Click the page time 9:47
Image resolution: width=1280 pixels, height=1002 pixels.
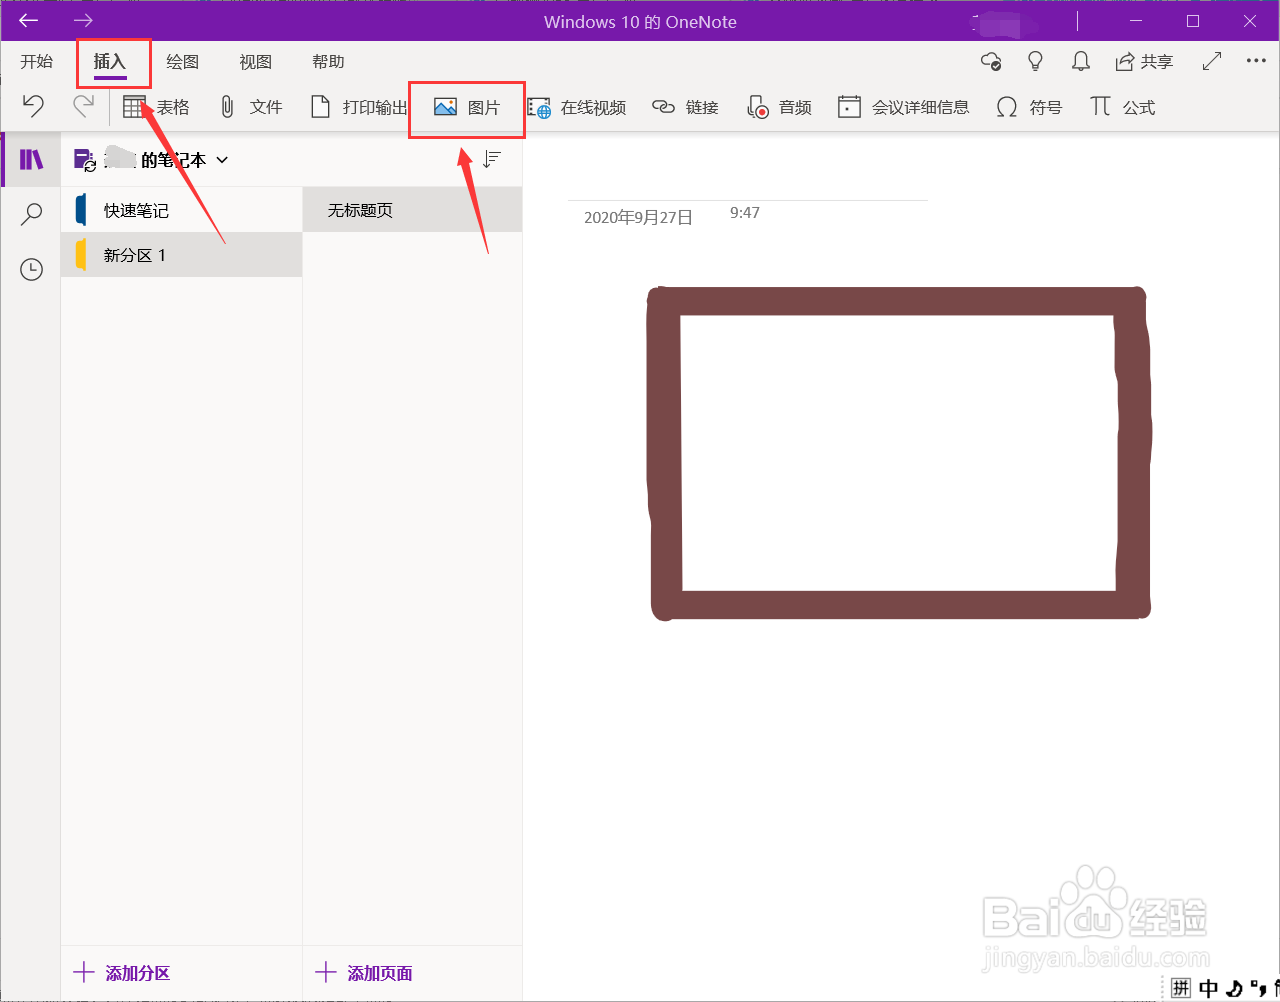click(745, 213)
